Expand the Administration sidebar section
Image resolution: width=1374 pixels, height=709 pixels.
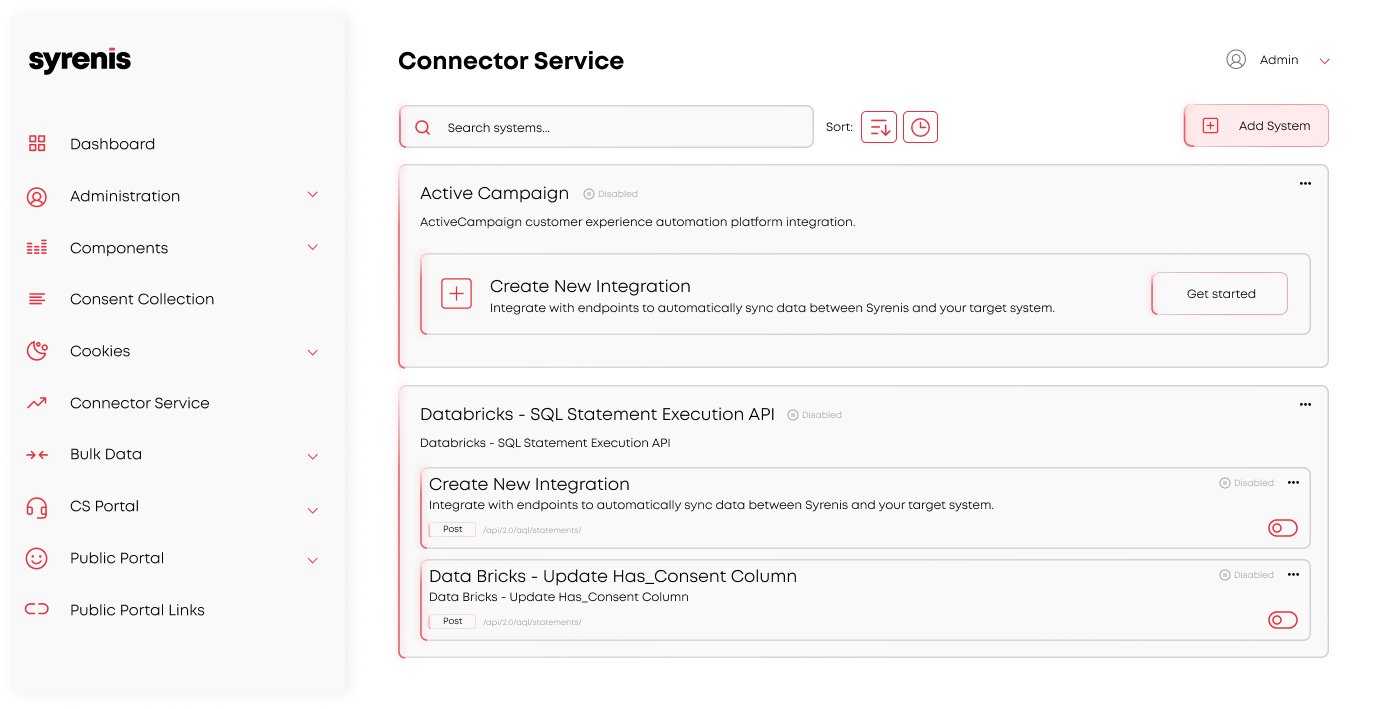tap(313, 195)
